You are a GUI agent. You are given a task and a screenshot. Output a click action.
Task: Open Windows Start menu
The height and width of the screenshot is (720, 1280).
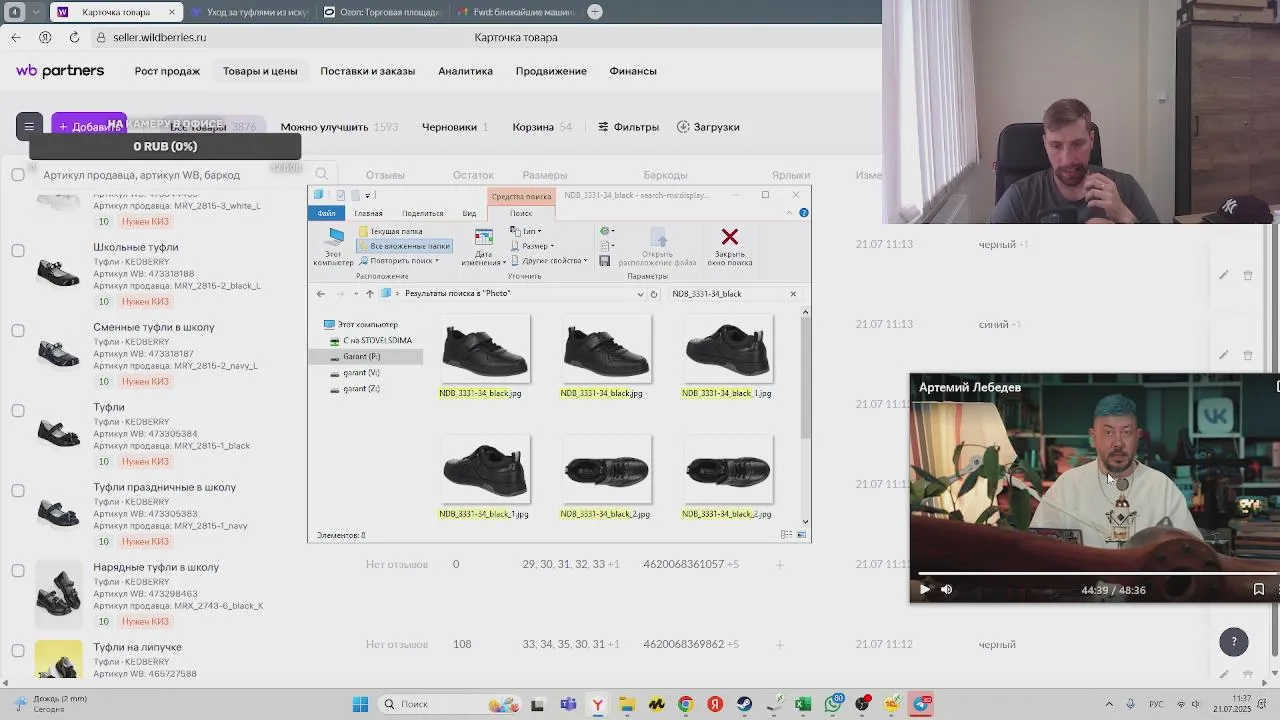pyautogui.click(x=360, y=704)
